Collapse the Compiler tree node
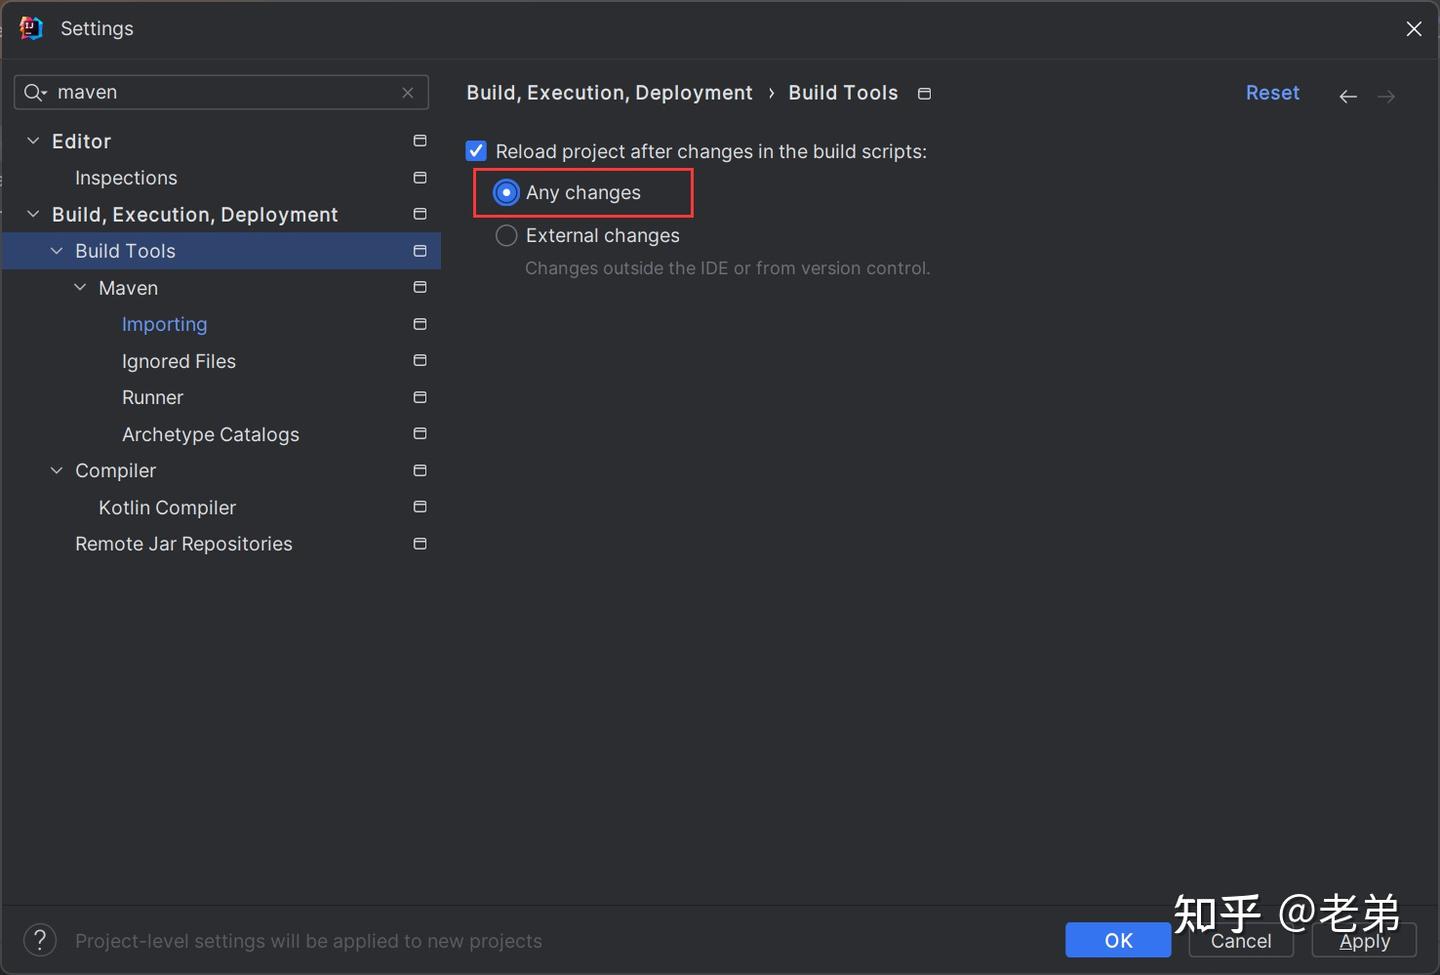This screenshot has height=975, width=1440. pos(57,471)
